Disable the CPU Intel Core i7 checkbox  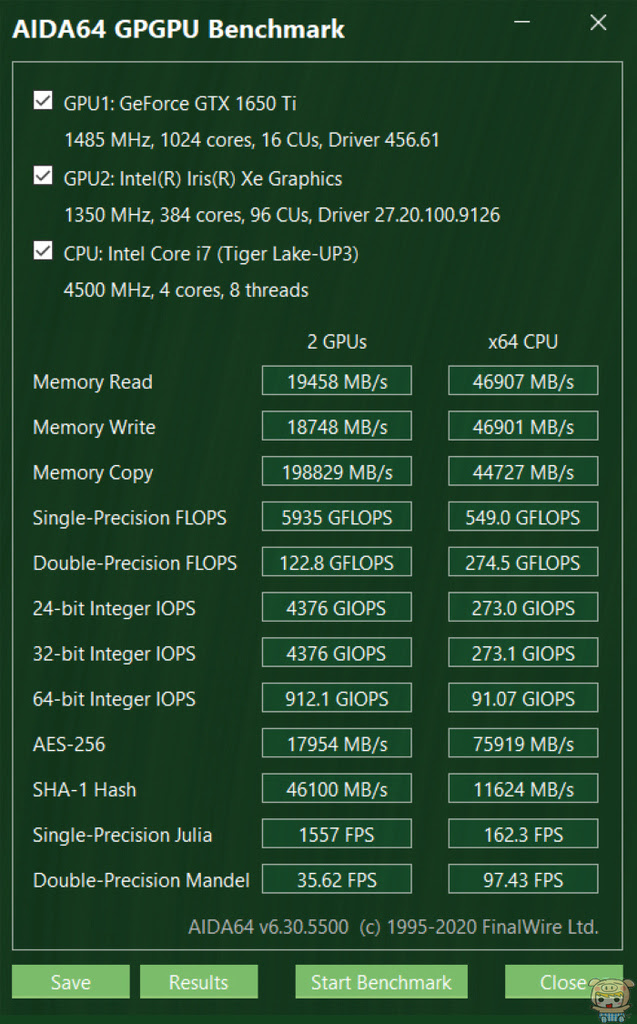pyautogui.click(x=43, y=251)
